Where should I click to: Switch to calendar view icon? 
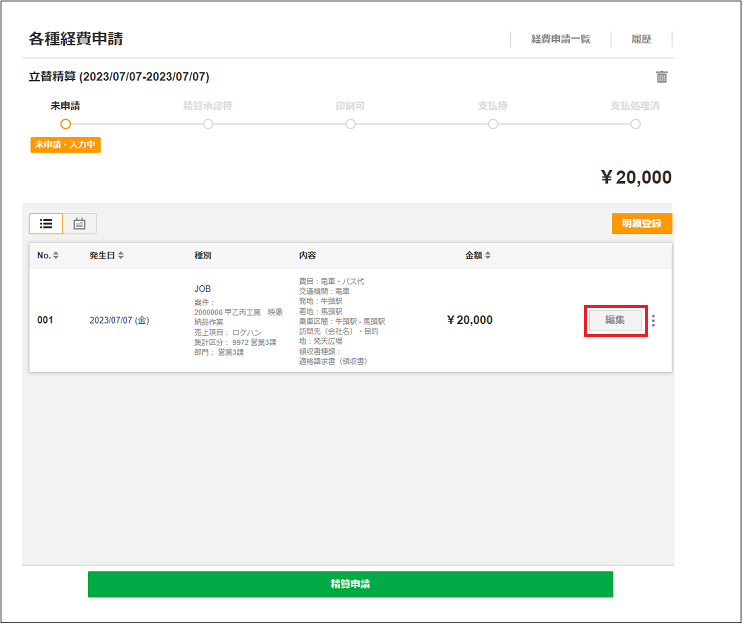[79, 224]
